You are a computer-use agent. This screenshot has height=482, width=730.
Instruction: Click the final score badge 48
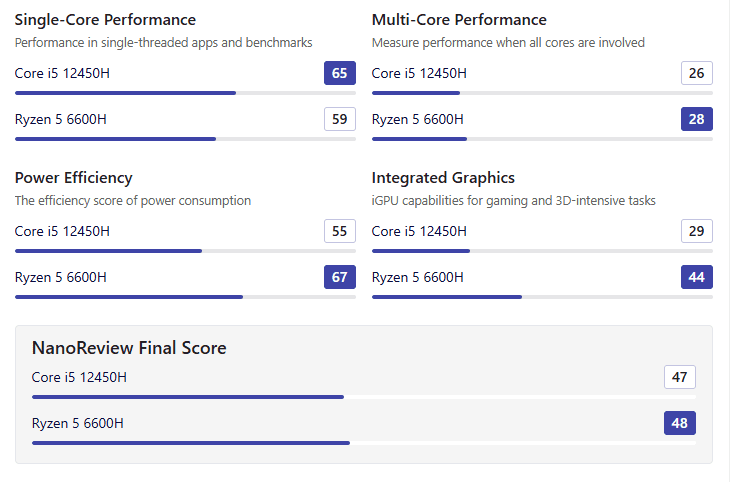coord(680,423)
